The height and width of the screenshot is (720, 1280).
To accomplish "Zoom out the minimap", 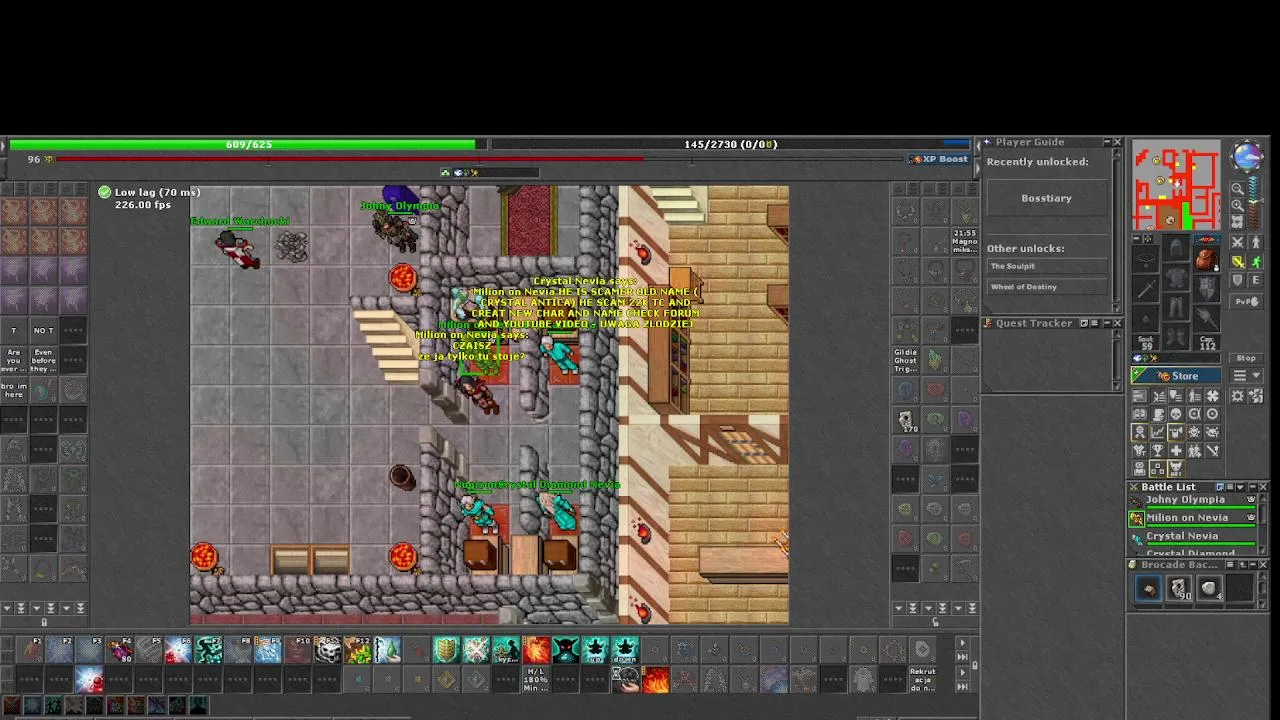I will (1238, 188).
